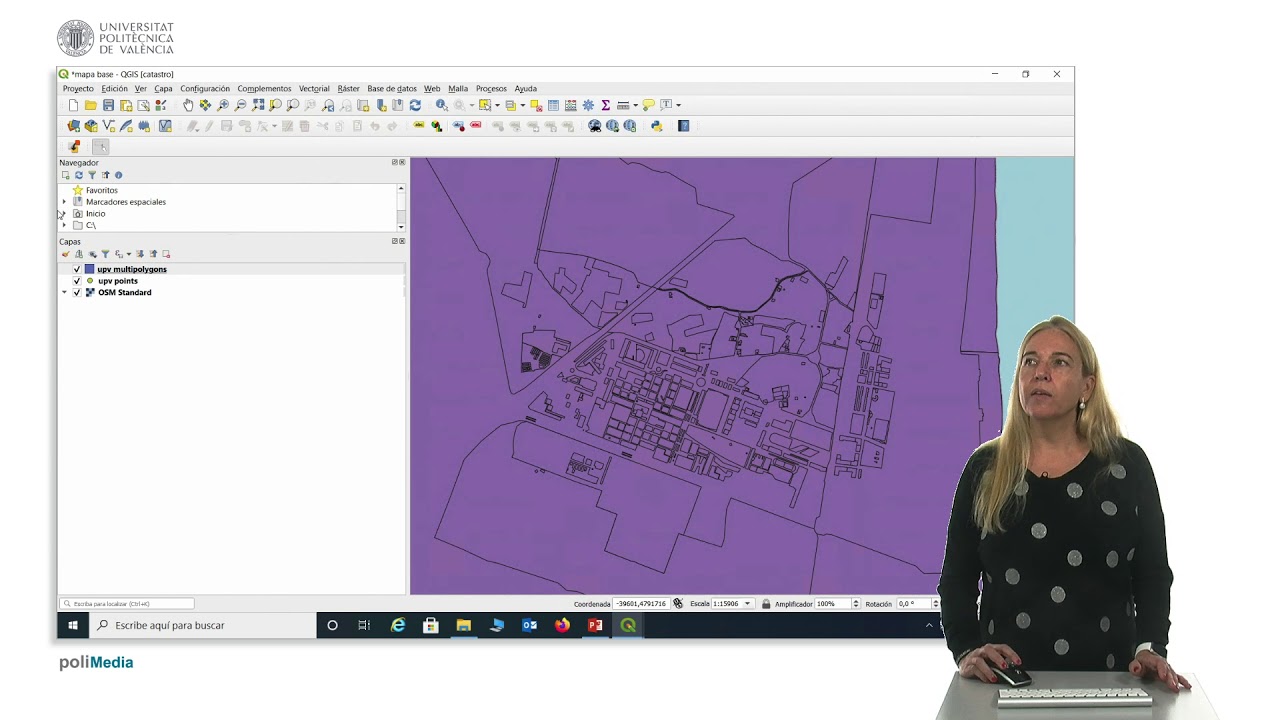Select the map tips speech bubble icon
The height and width of the screenshot is (720, 1280).
click(648, 105)
